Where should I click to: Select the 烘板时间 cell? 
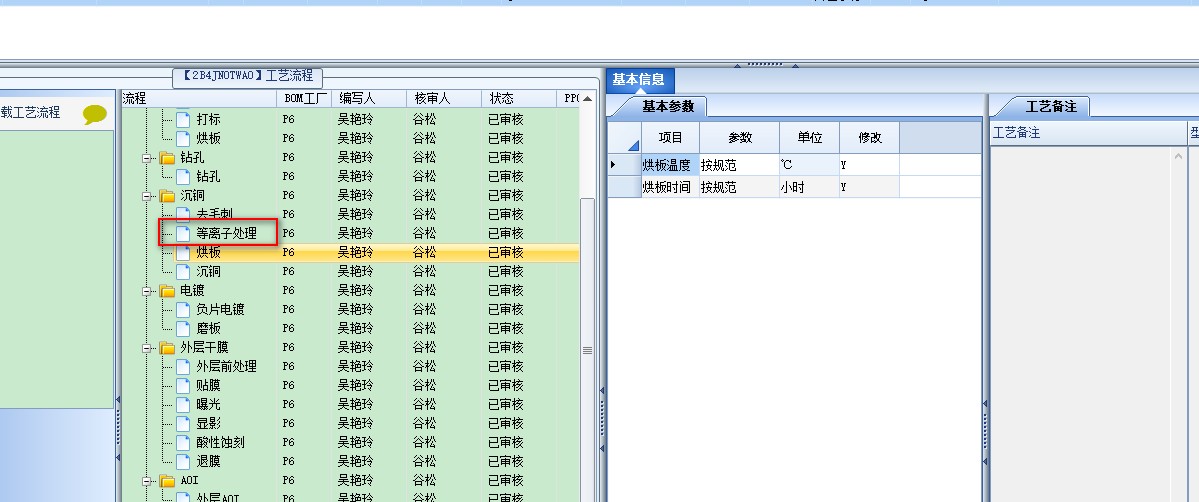click(671, 187)
